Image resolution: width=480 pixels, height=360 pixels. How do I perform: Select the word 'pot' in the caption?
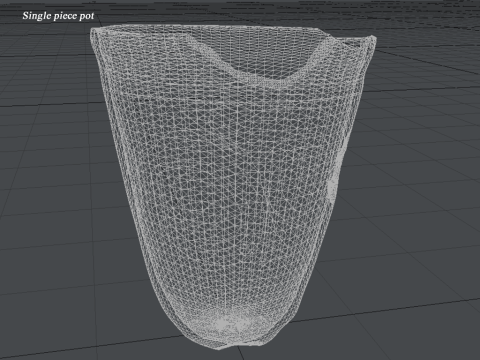click(x=87, y=16)
